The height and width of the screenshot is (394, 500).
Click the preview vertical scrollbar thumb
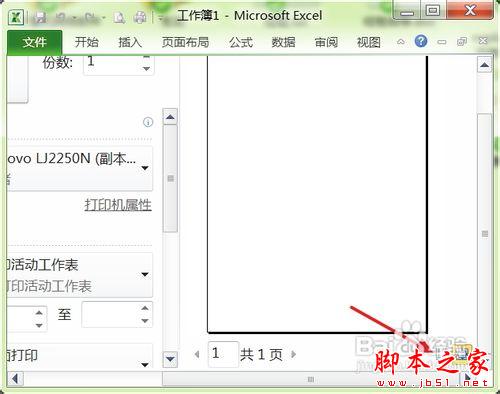point(485,233)
